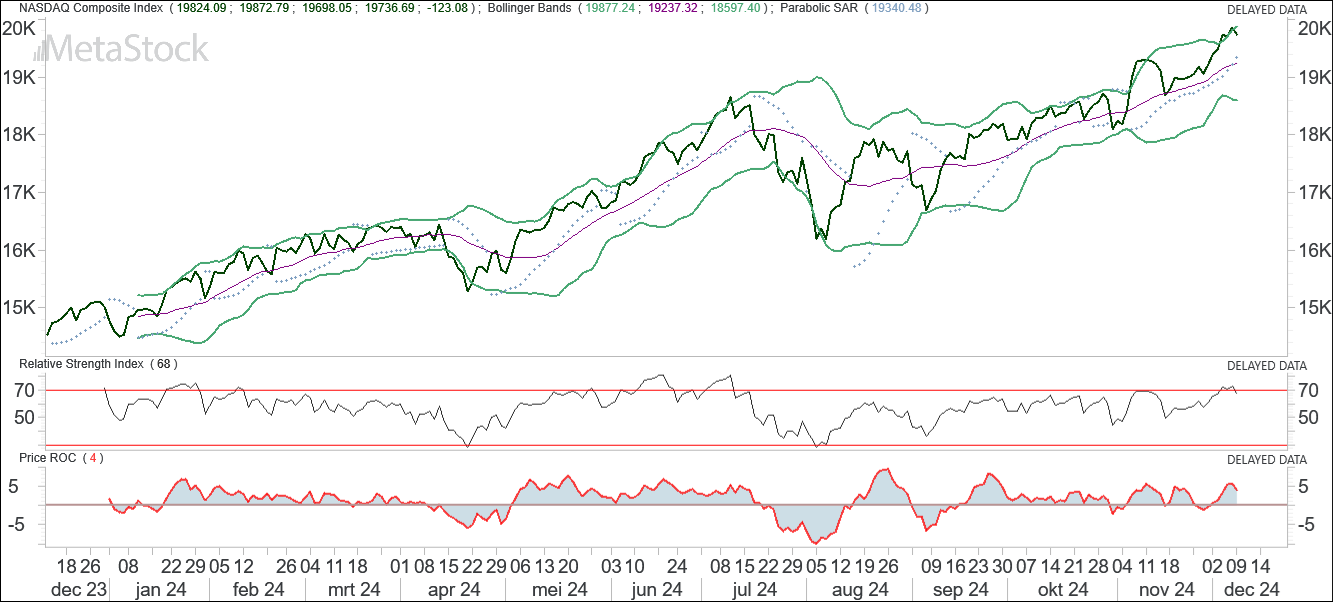The height and width of the screenshot is (602, 1333).
Task: Select the Price ROC panel title
Action: (48, 458)
